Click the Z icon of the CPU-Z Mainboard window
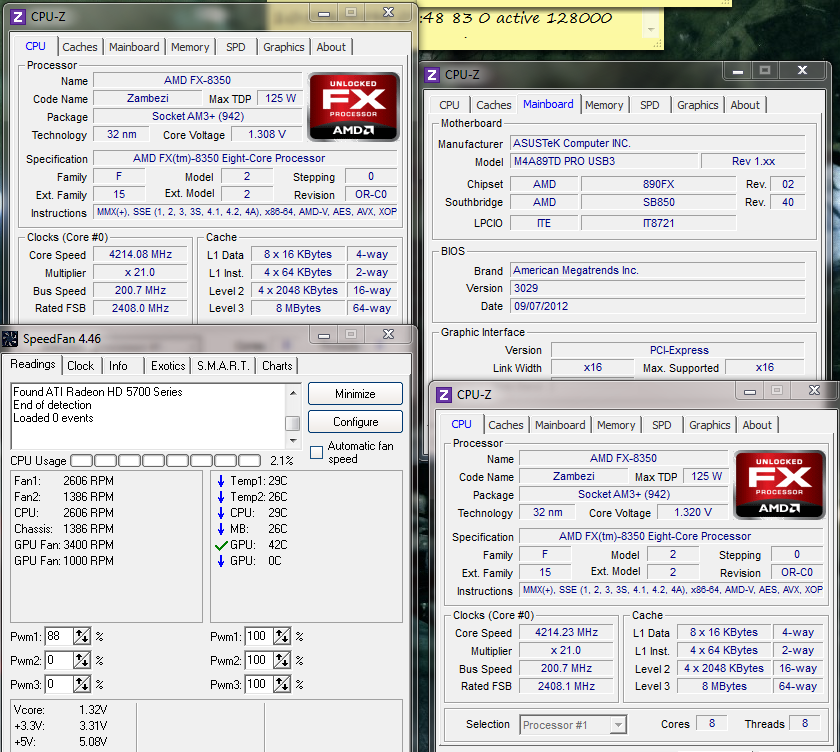The width and height of the screenshot is (840, 752). coord(432,75)
